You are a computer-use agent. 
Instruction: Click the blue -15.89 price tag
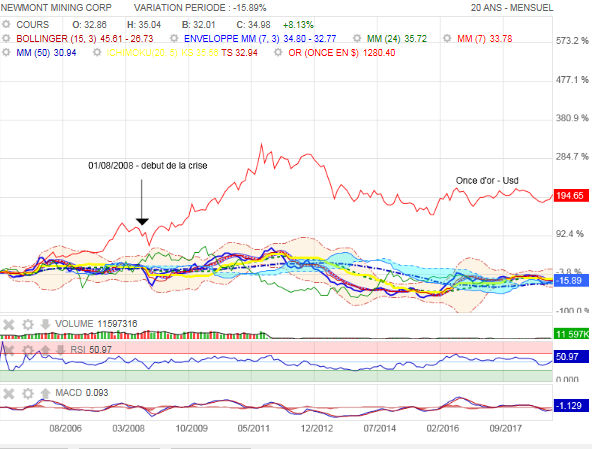coord(571,281)
